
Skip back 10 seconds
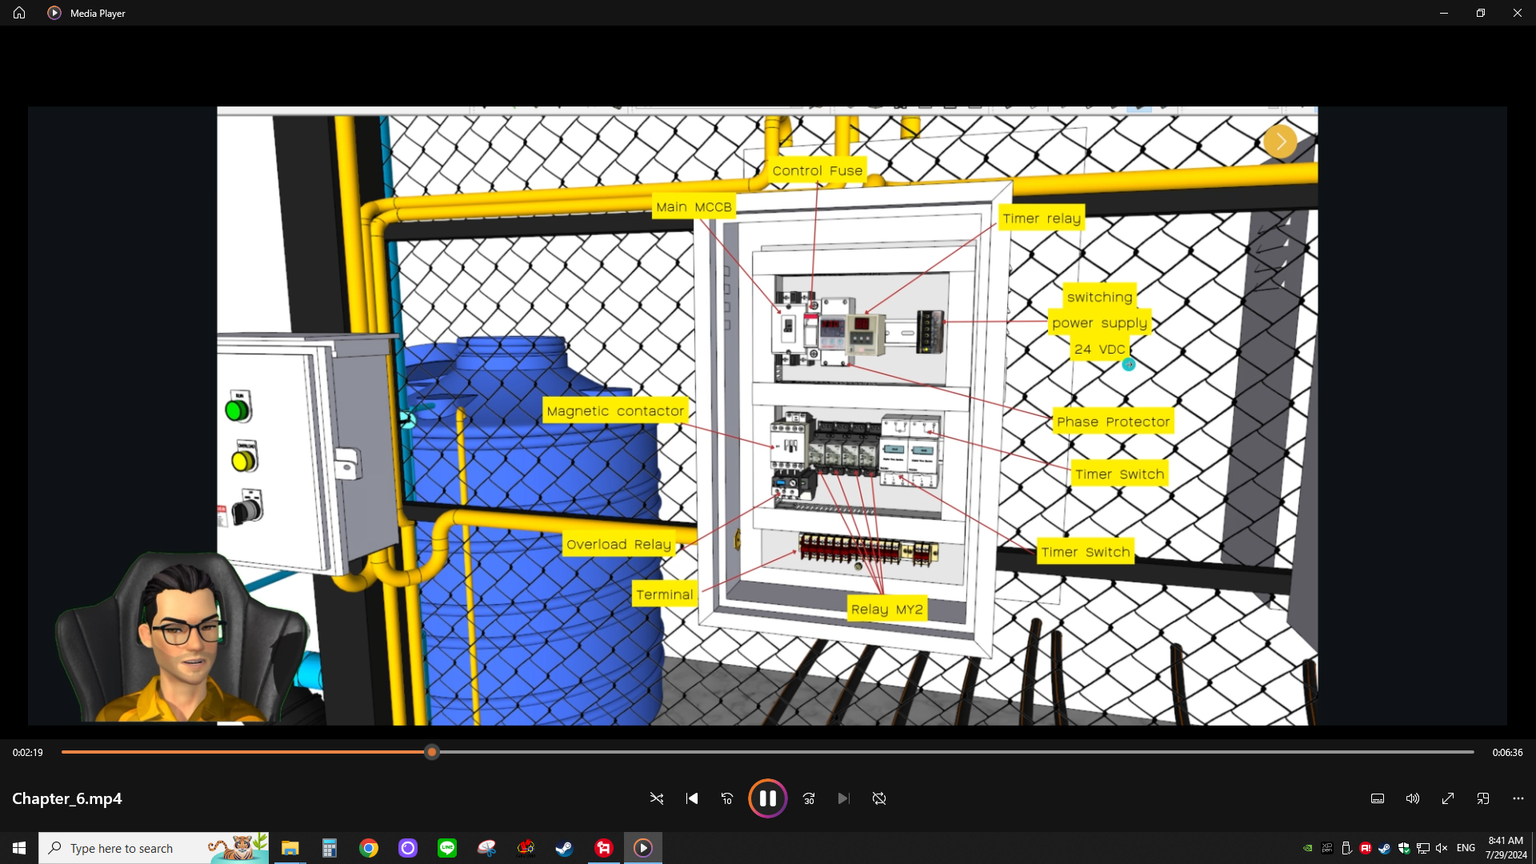click(727, 798)
